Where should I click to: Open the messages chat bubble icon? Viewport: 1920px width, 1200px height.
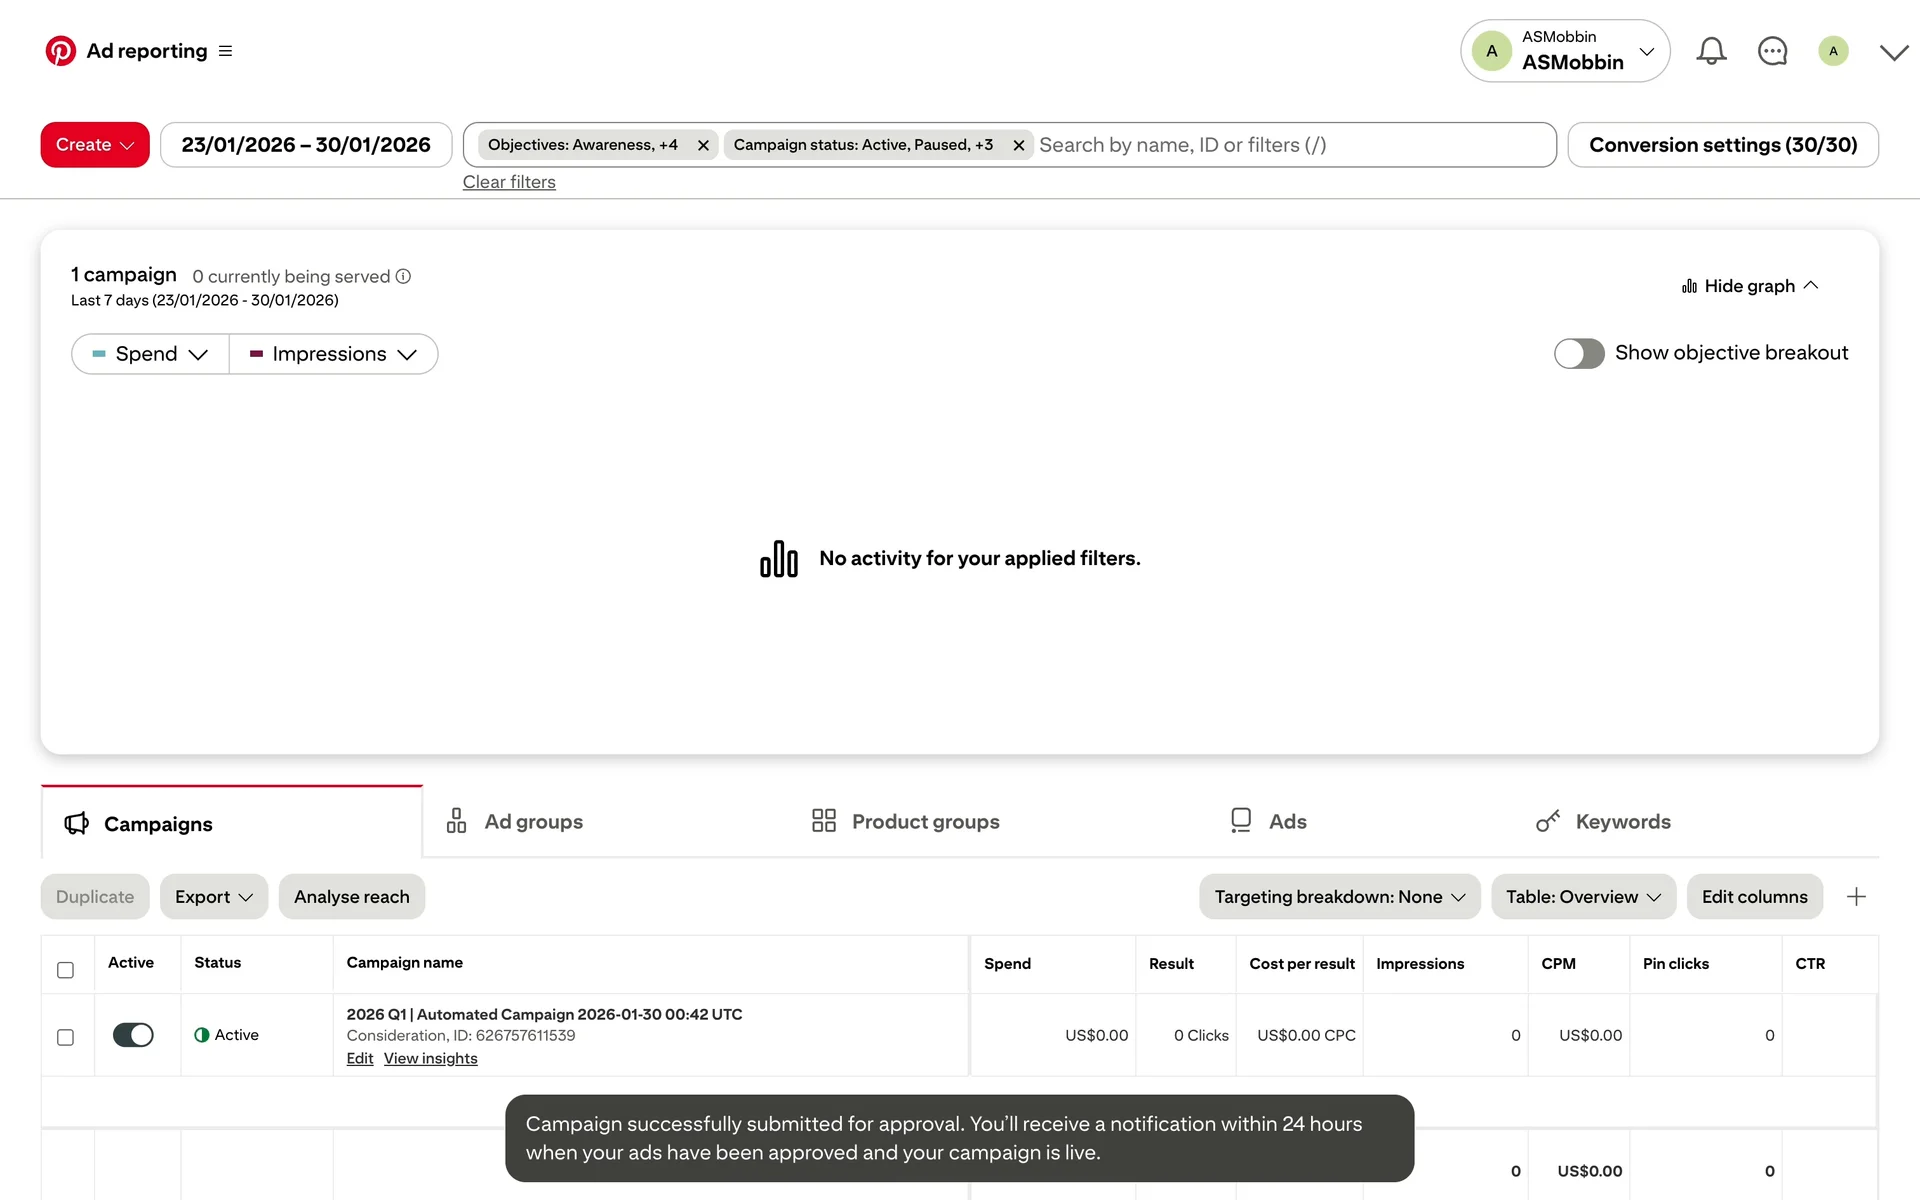[x=1772, y=51]
